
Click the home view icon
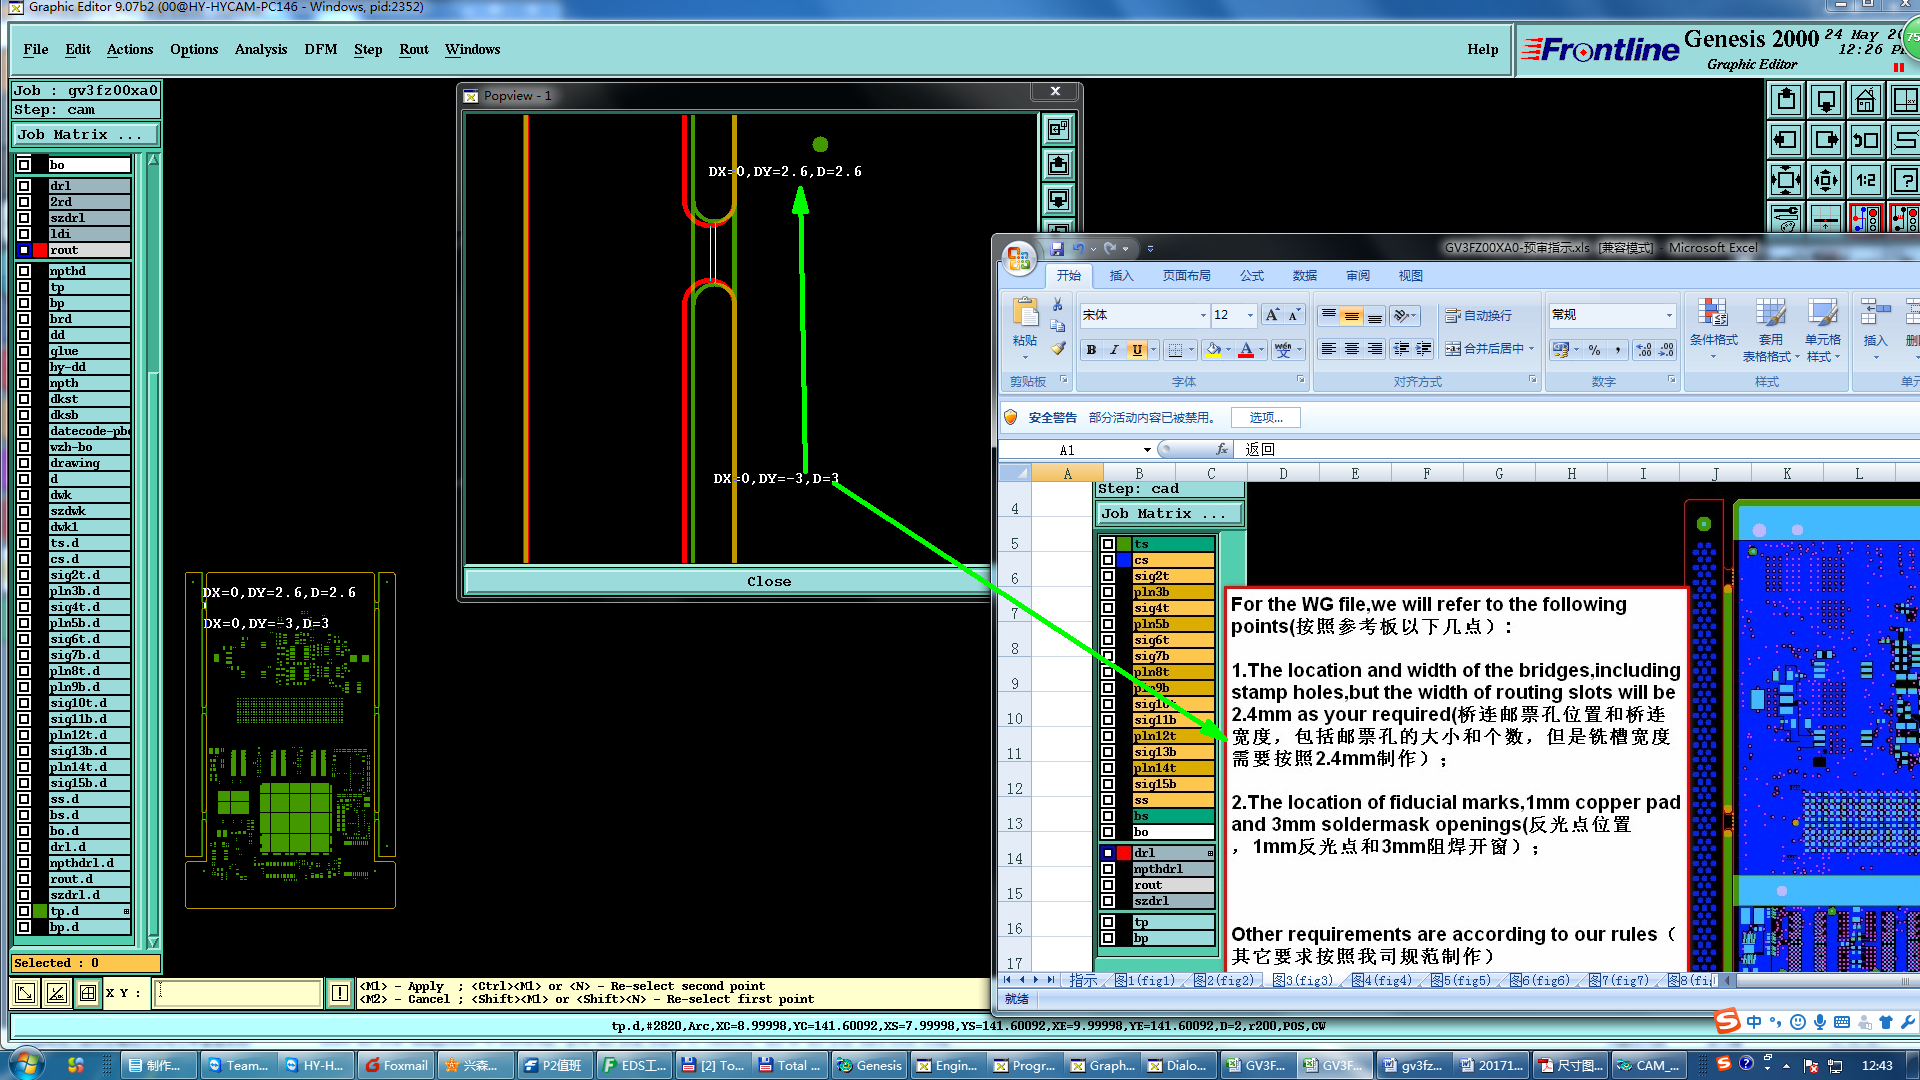coord(1865,101)
